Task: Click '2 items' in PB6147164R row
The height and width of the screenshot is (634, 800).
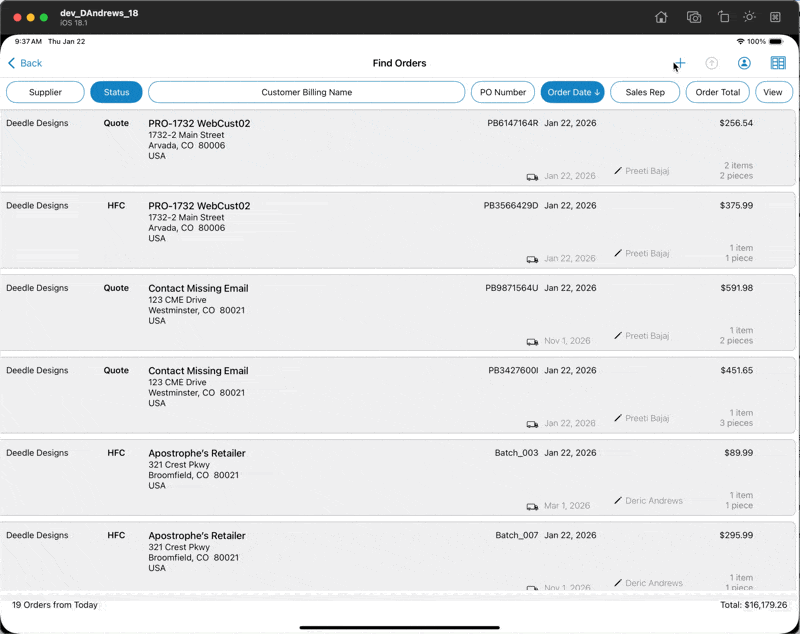Action: pyautogui.click(x=738, y=165)
